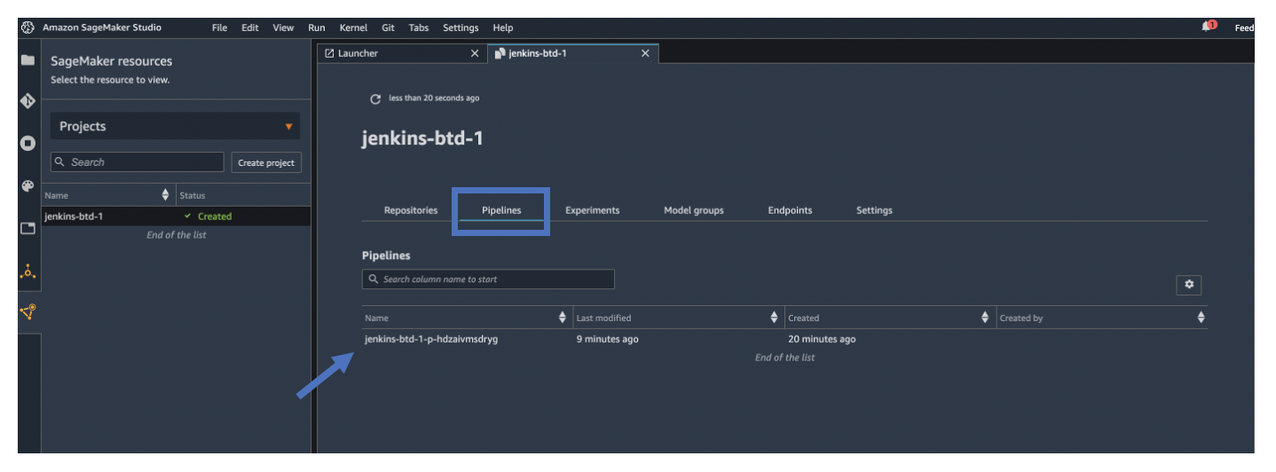1276x472 pixels.
Task: Open running terminals and kernels icon
Action: click(x=28, y=143)
